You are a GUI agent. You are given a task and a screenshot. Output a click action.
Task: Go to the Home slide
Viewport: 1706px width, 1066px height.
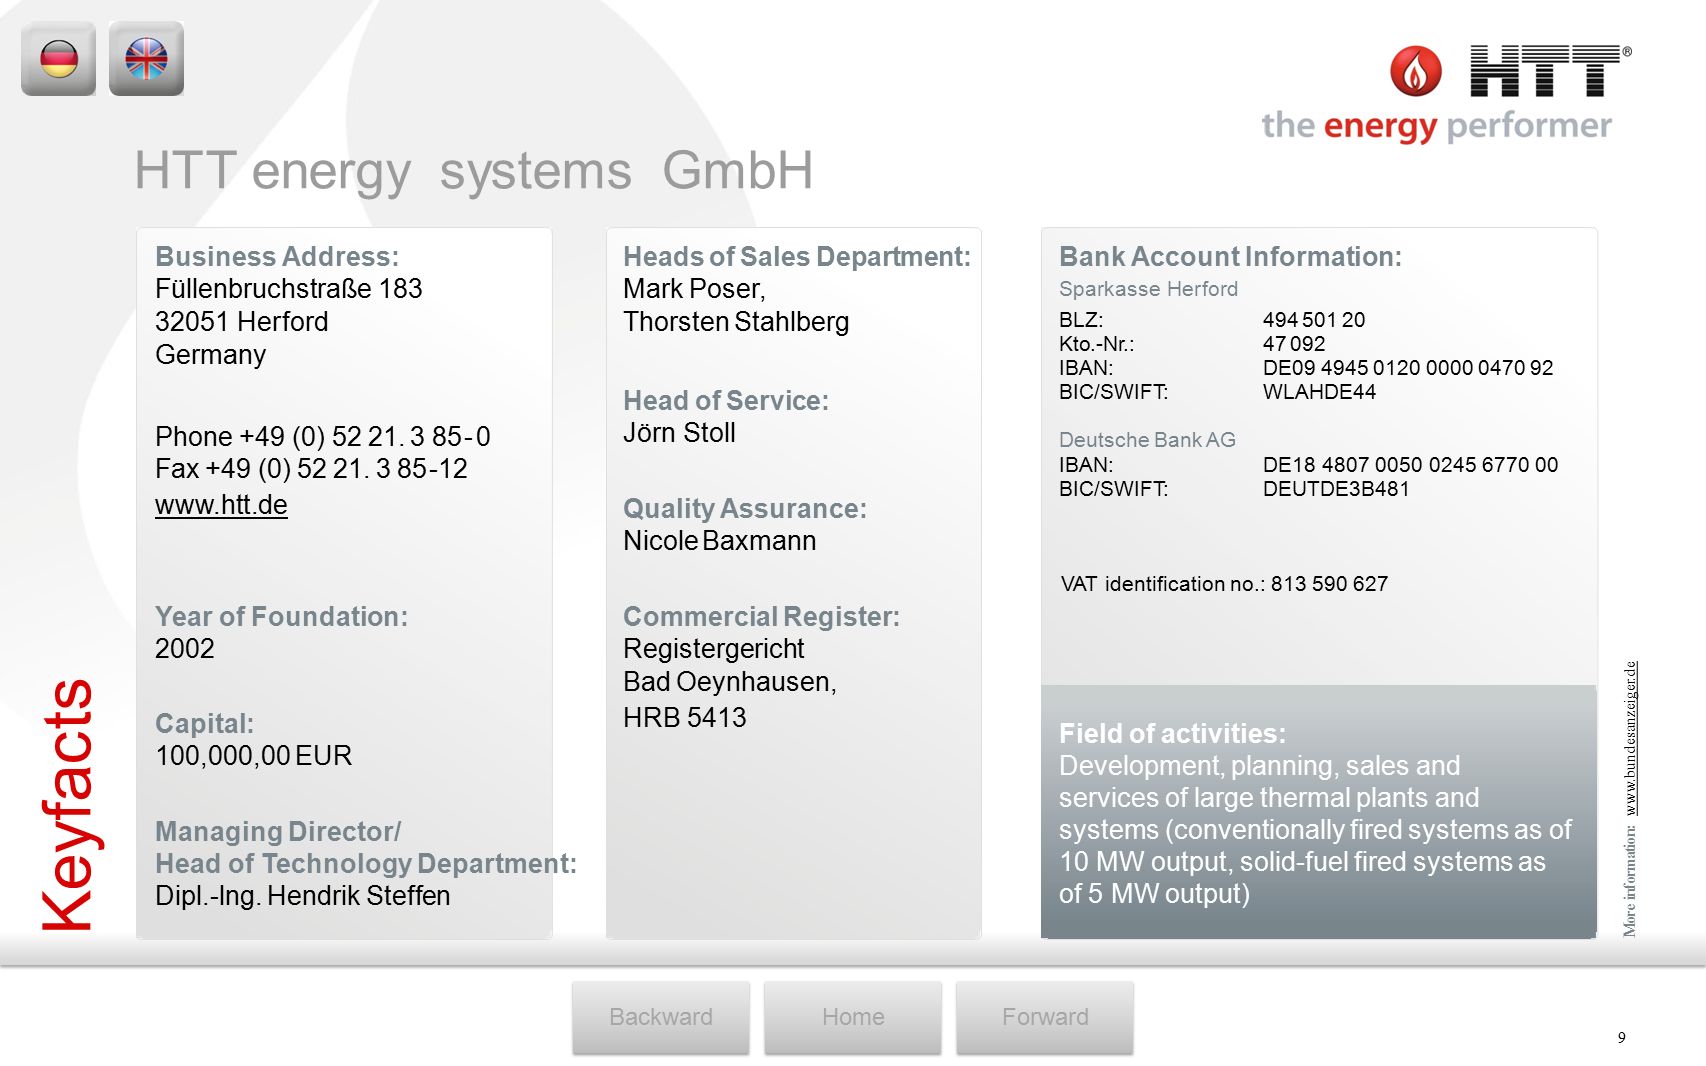853,1017
